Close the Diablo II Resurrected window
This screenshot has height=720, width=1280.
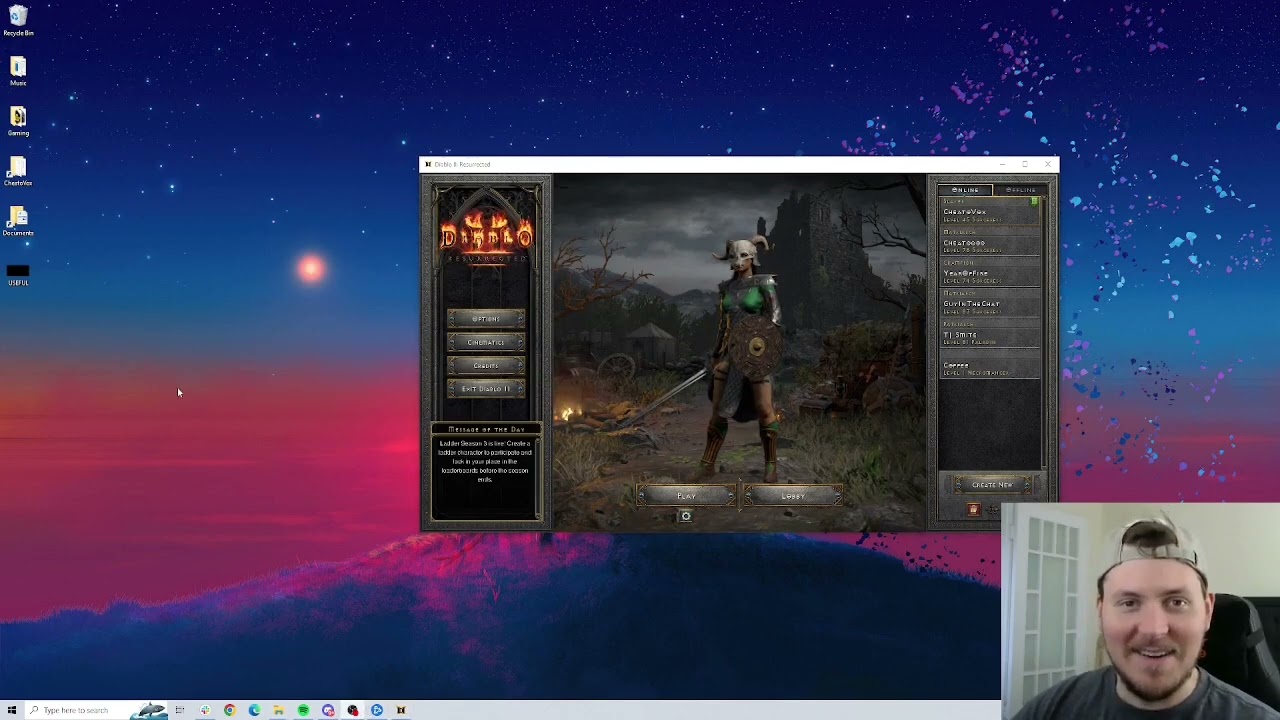pyautogui.click(x=1048, y=164)
